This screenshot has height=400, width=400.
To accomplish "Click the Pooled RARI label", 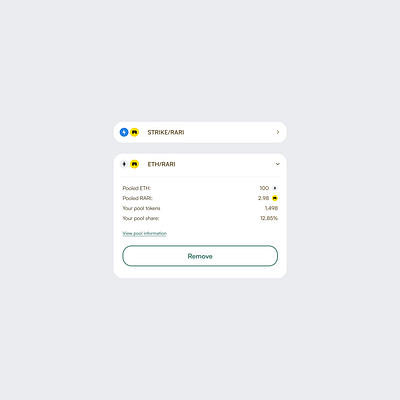I will tap(137, 198).
